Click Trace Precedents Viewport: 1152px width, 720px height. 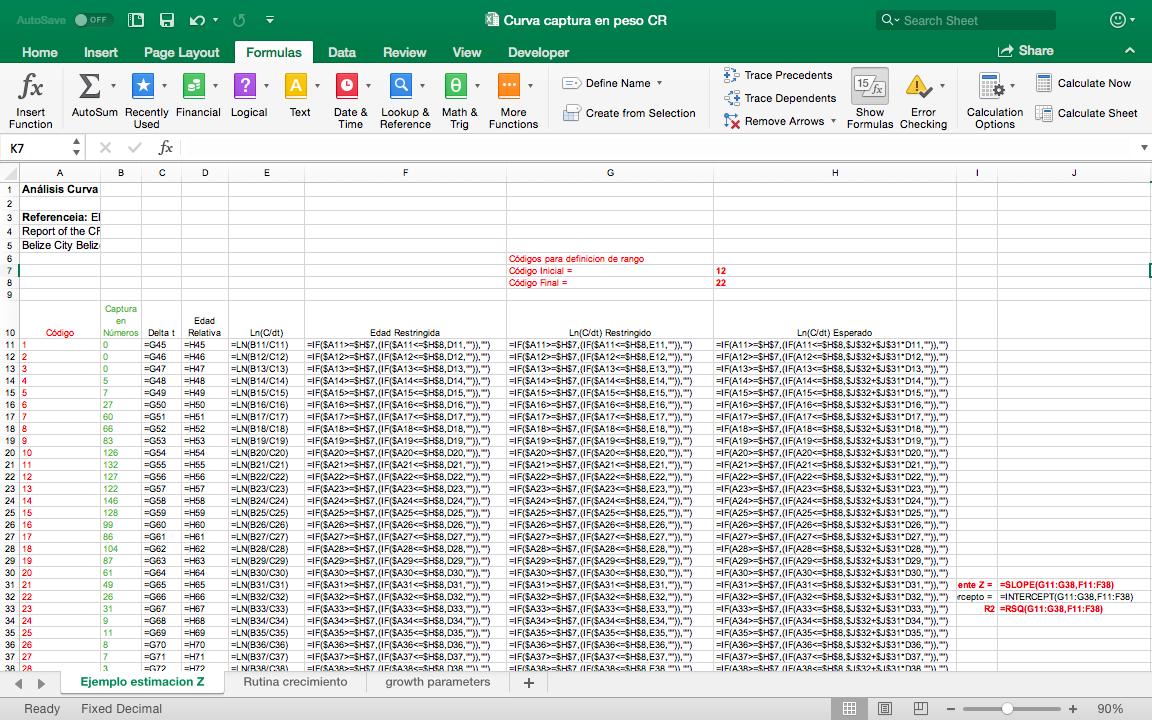coord(778,75)
